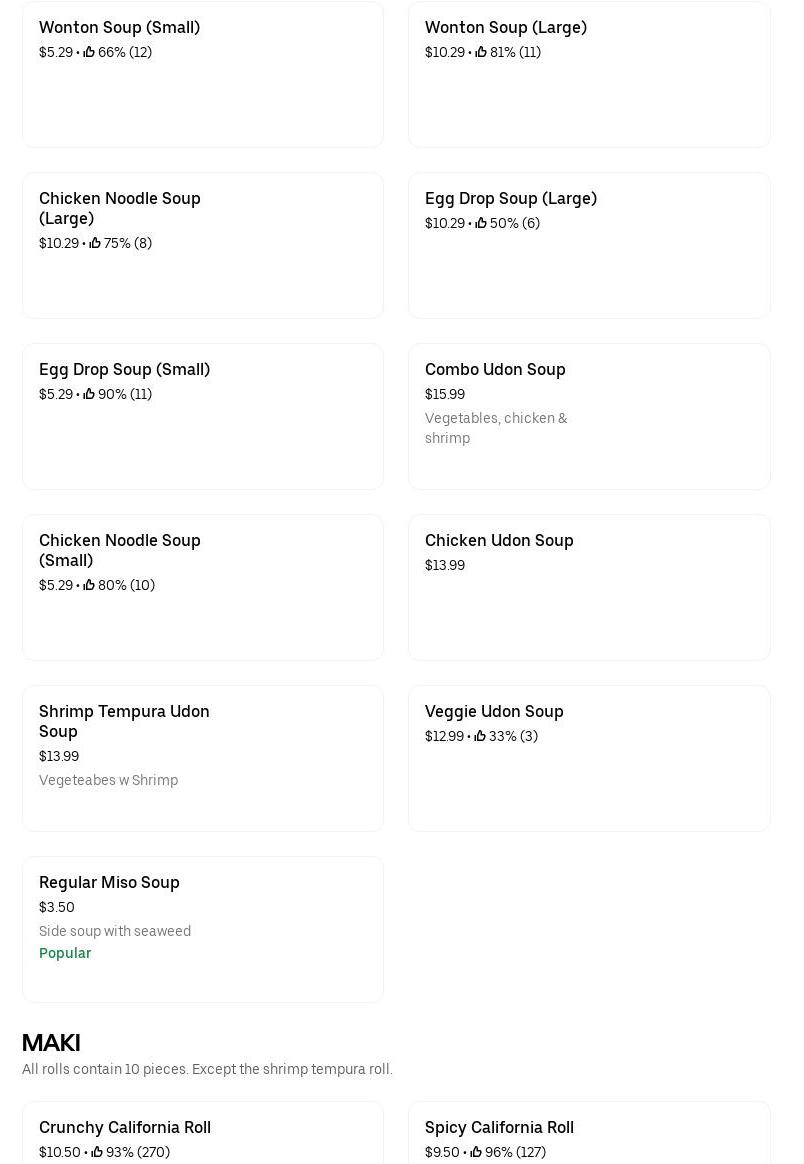Click thumbs-up icon on Chicken Noodle Soup (Large)
The width and height of the screenshot is (804, 1164).
[95, 243]
